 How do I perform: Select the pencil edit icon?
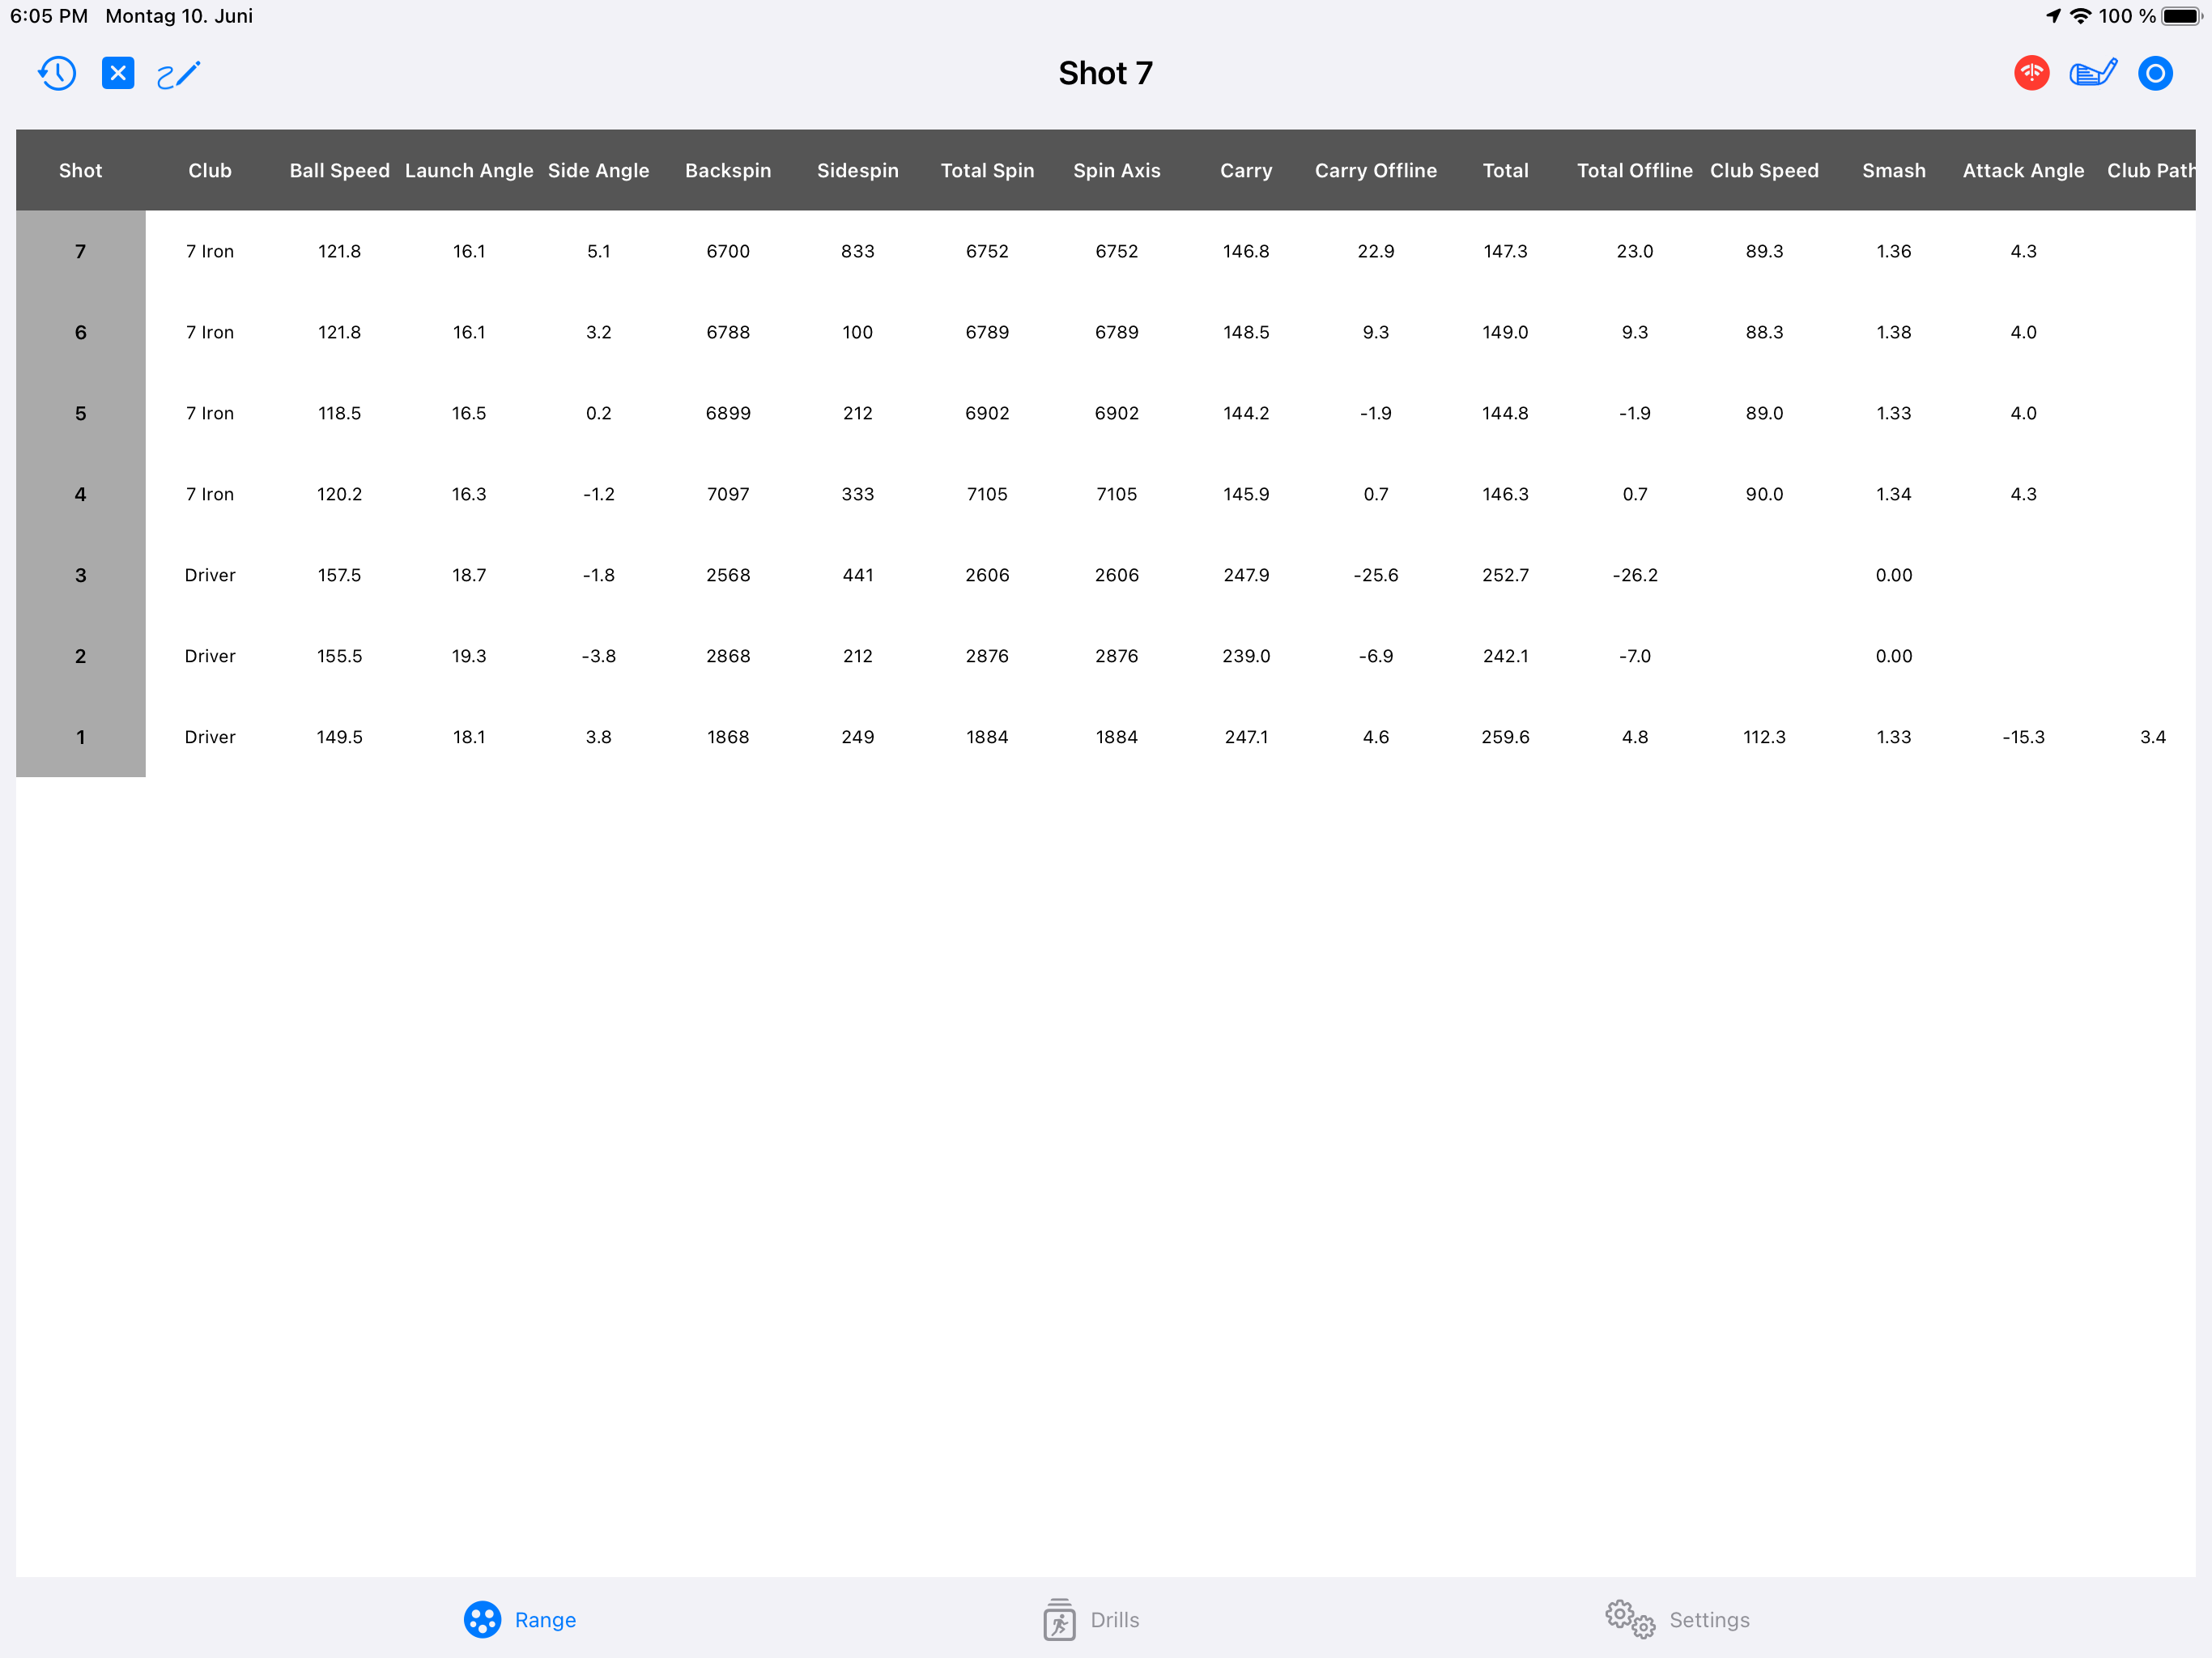tap(180, 74)
